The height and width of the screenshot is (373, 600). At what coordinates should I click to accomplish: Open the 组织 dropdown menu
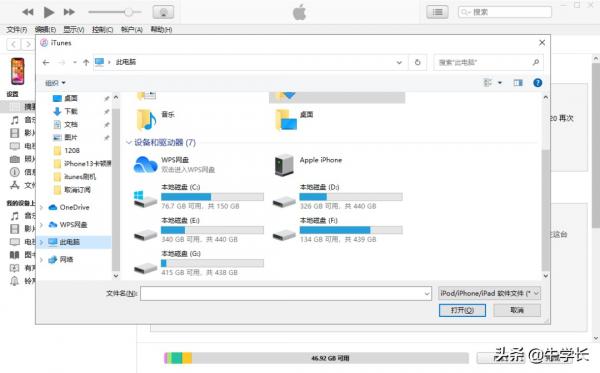[55, 83]
